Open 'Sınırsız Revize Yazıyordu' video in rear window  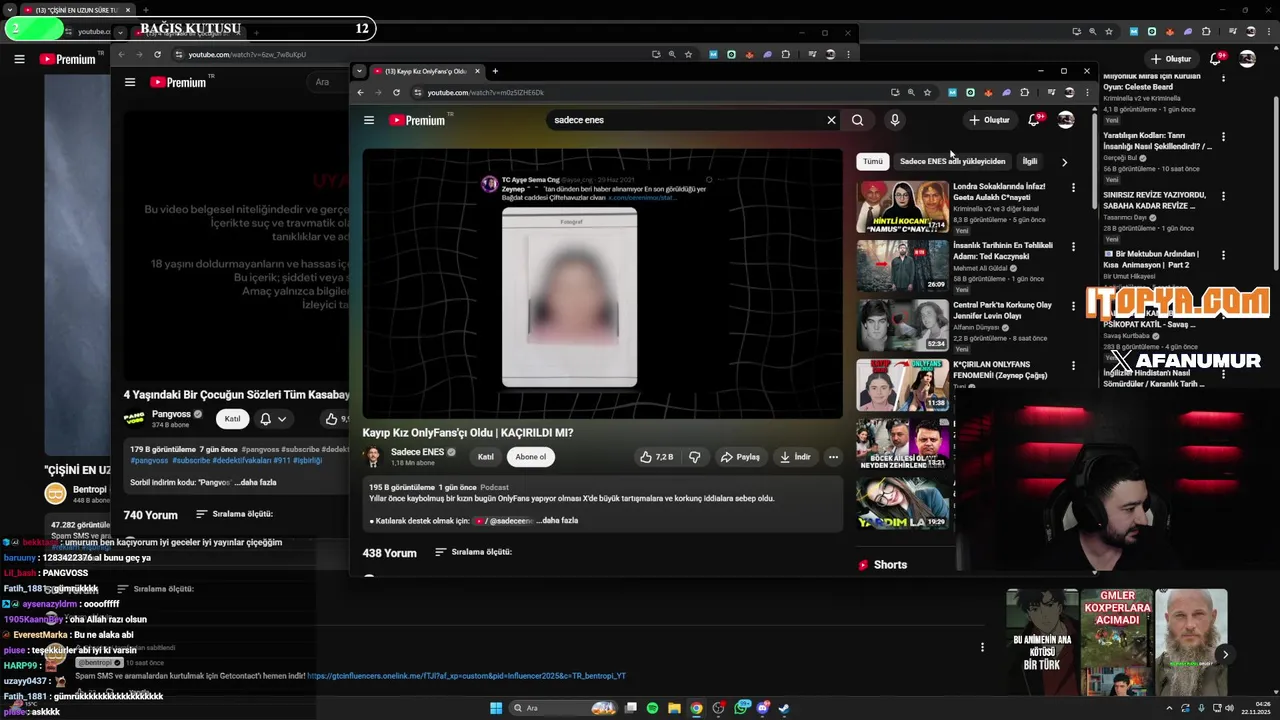[1155, 200]
